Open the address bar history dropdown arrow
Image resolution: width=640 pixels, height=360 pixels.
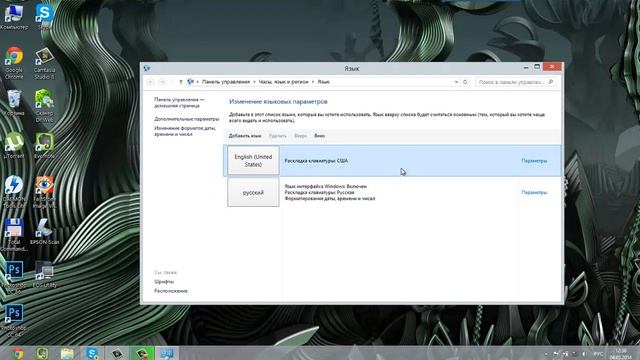(x=456, y=82)
